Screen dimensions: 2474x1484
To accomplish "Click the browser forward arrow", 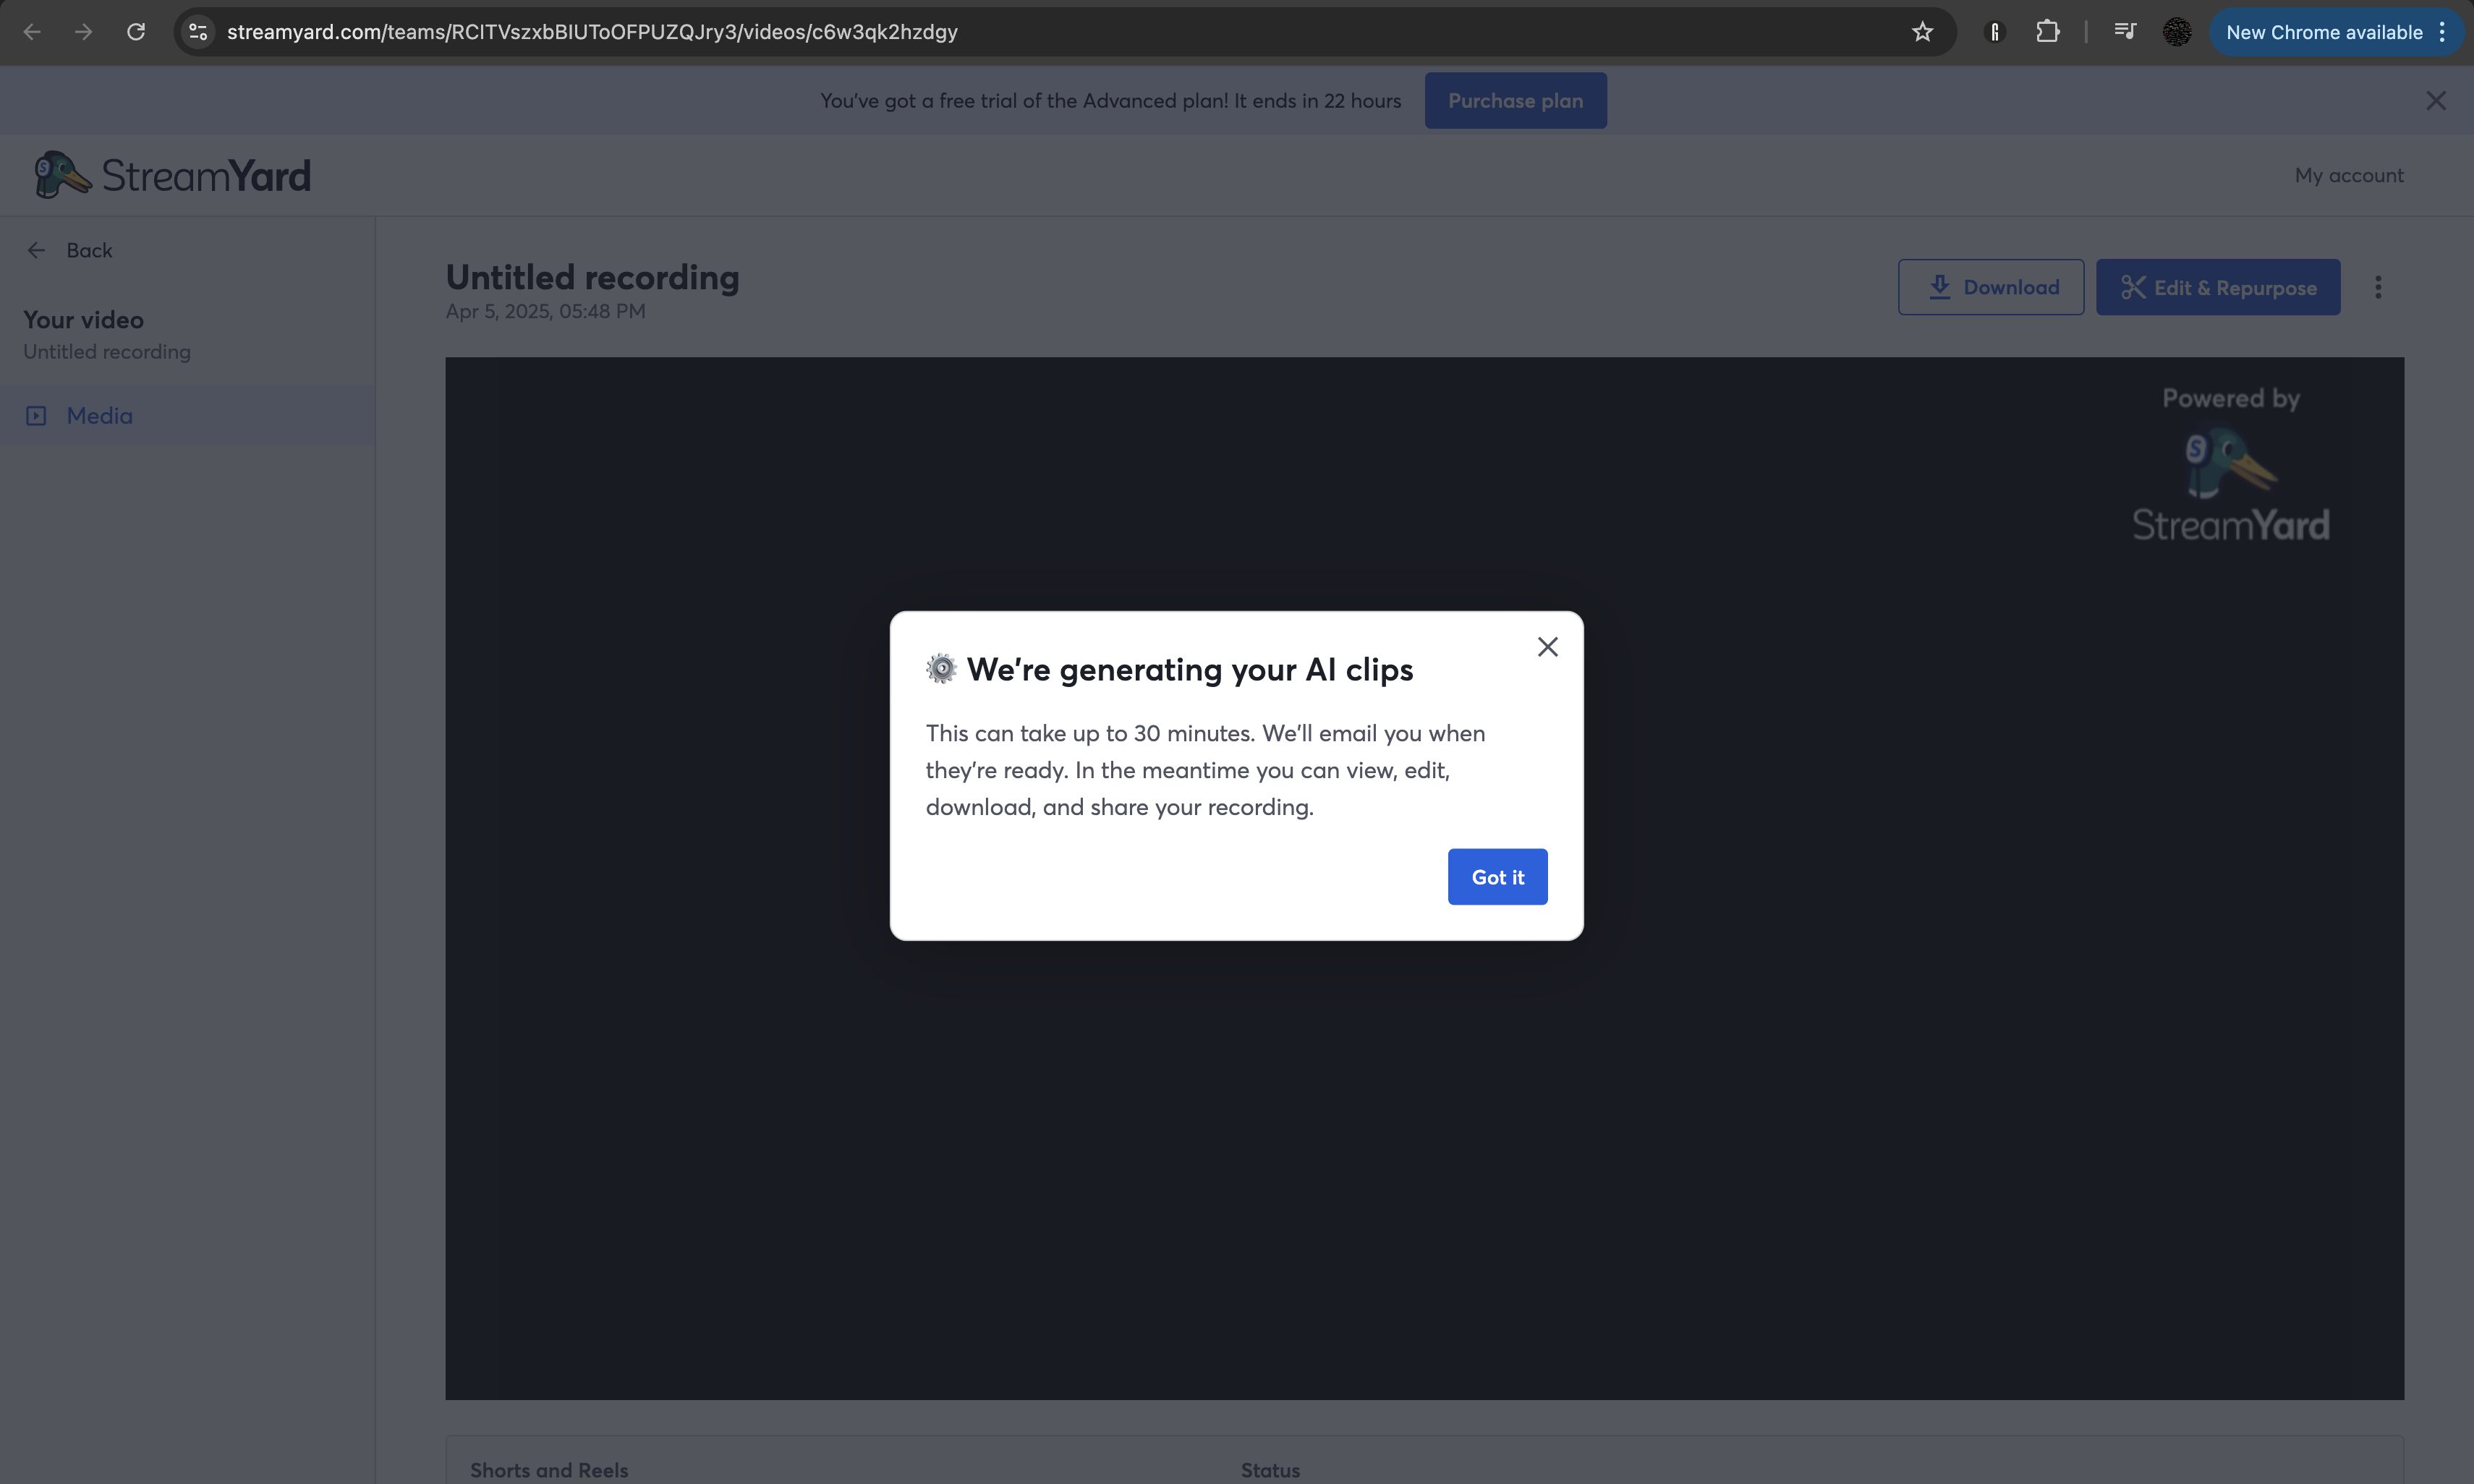I will click(x=84, y=32).
